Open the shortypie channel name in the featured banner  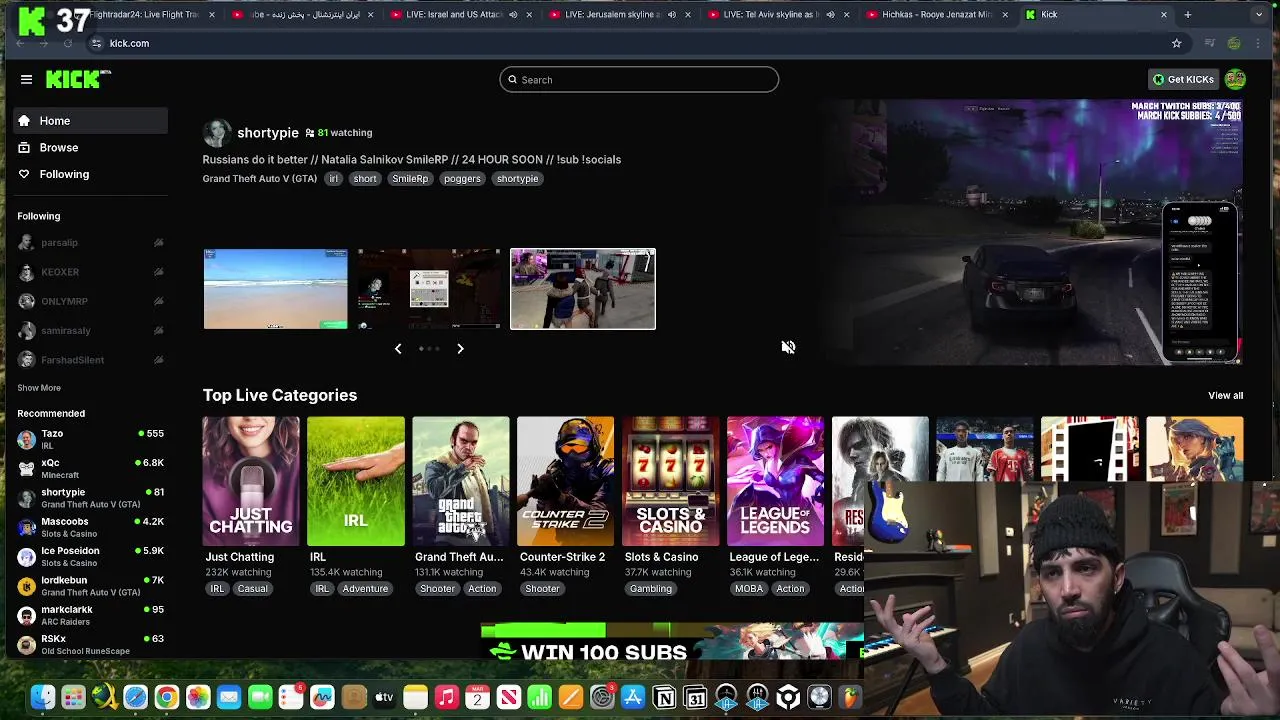click(268, 132)
